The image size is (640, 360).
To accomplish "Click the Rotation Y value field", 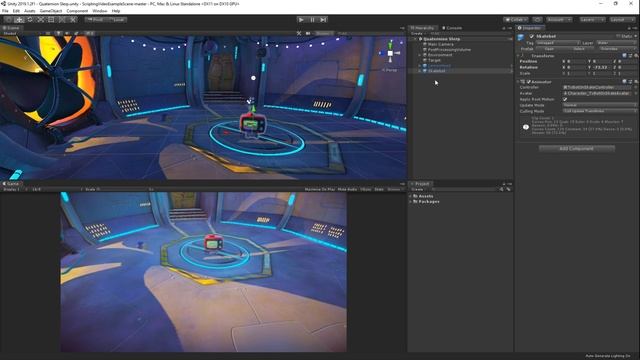I will click(601, 67).
